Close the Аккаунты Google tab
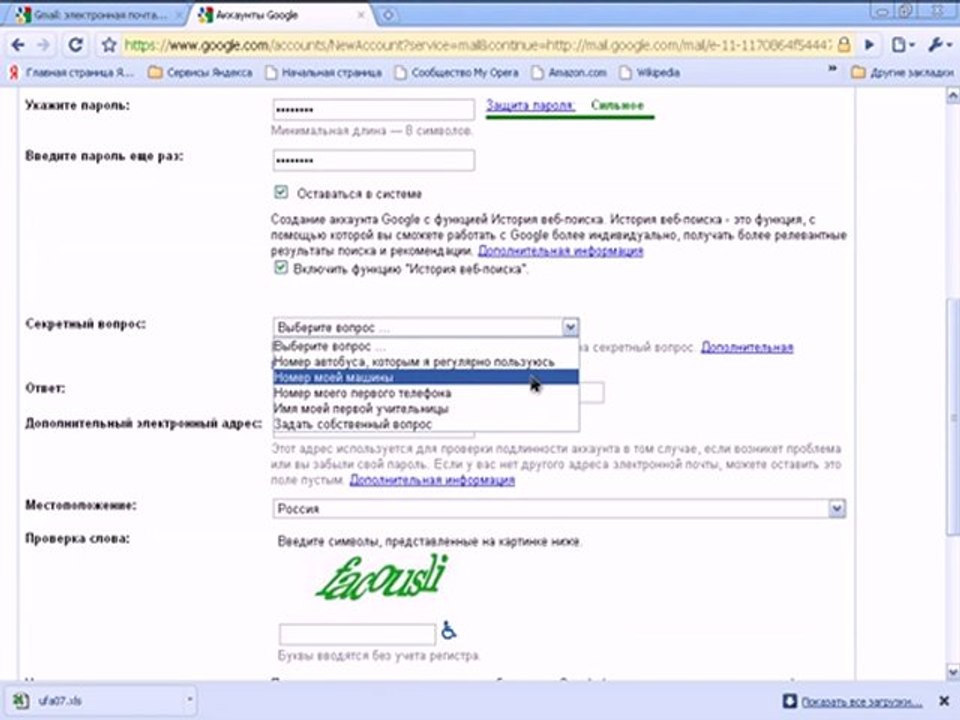The height and width of the screenshot is (720, 960). pos(361,15)
